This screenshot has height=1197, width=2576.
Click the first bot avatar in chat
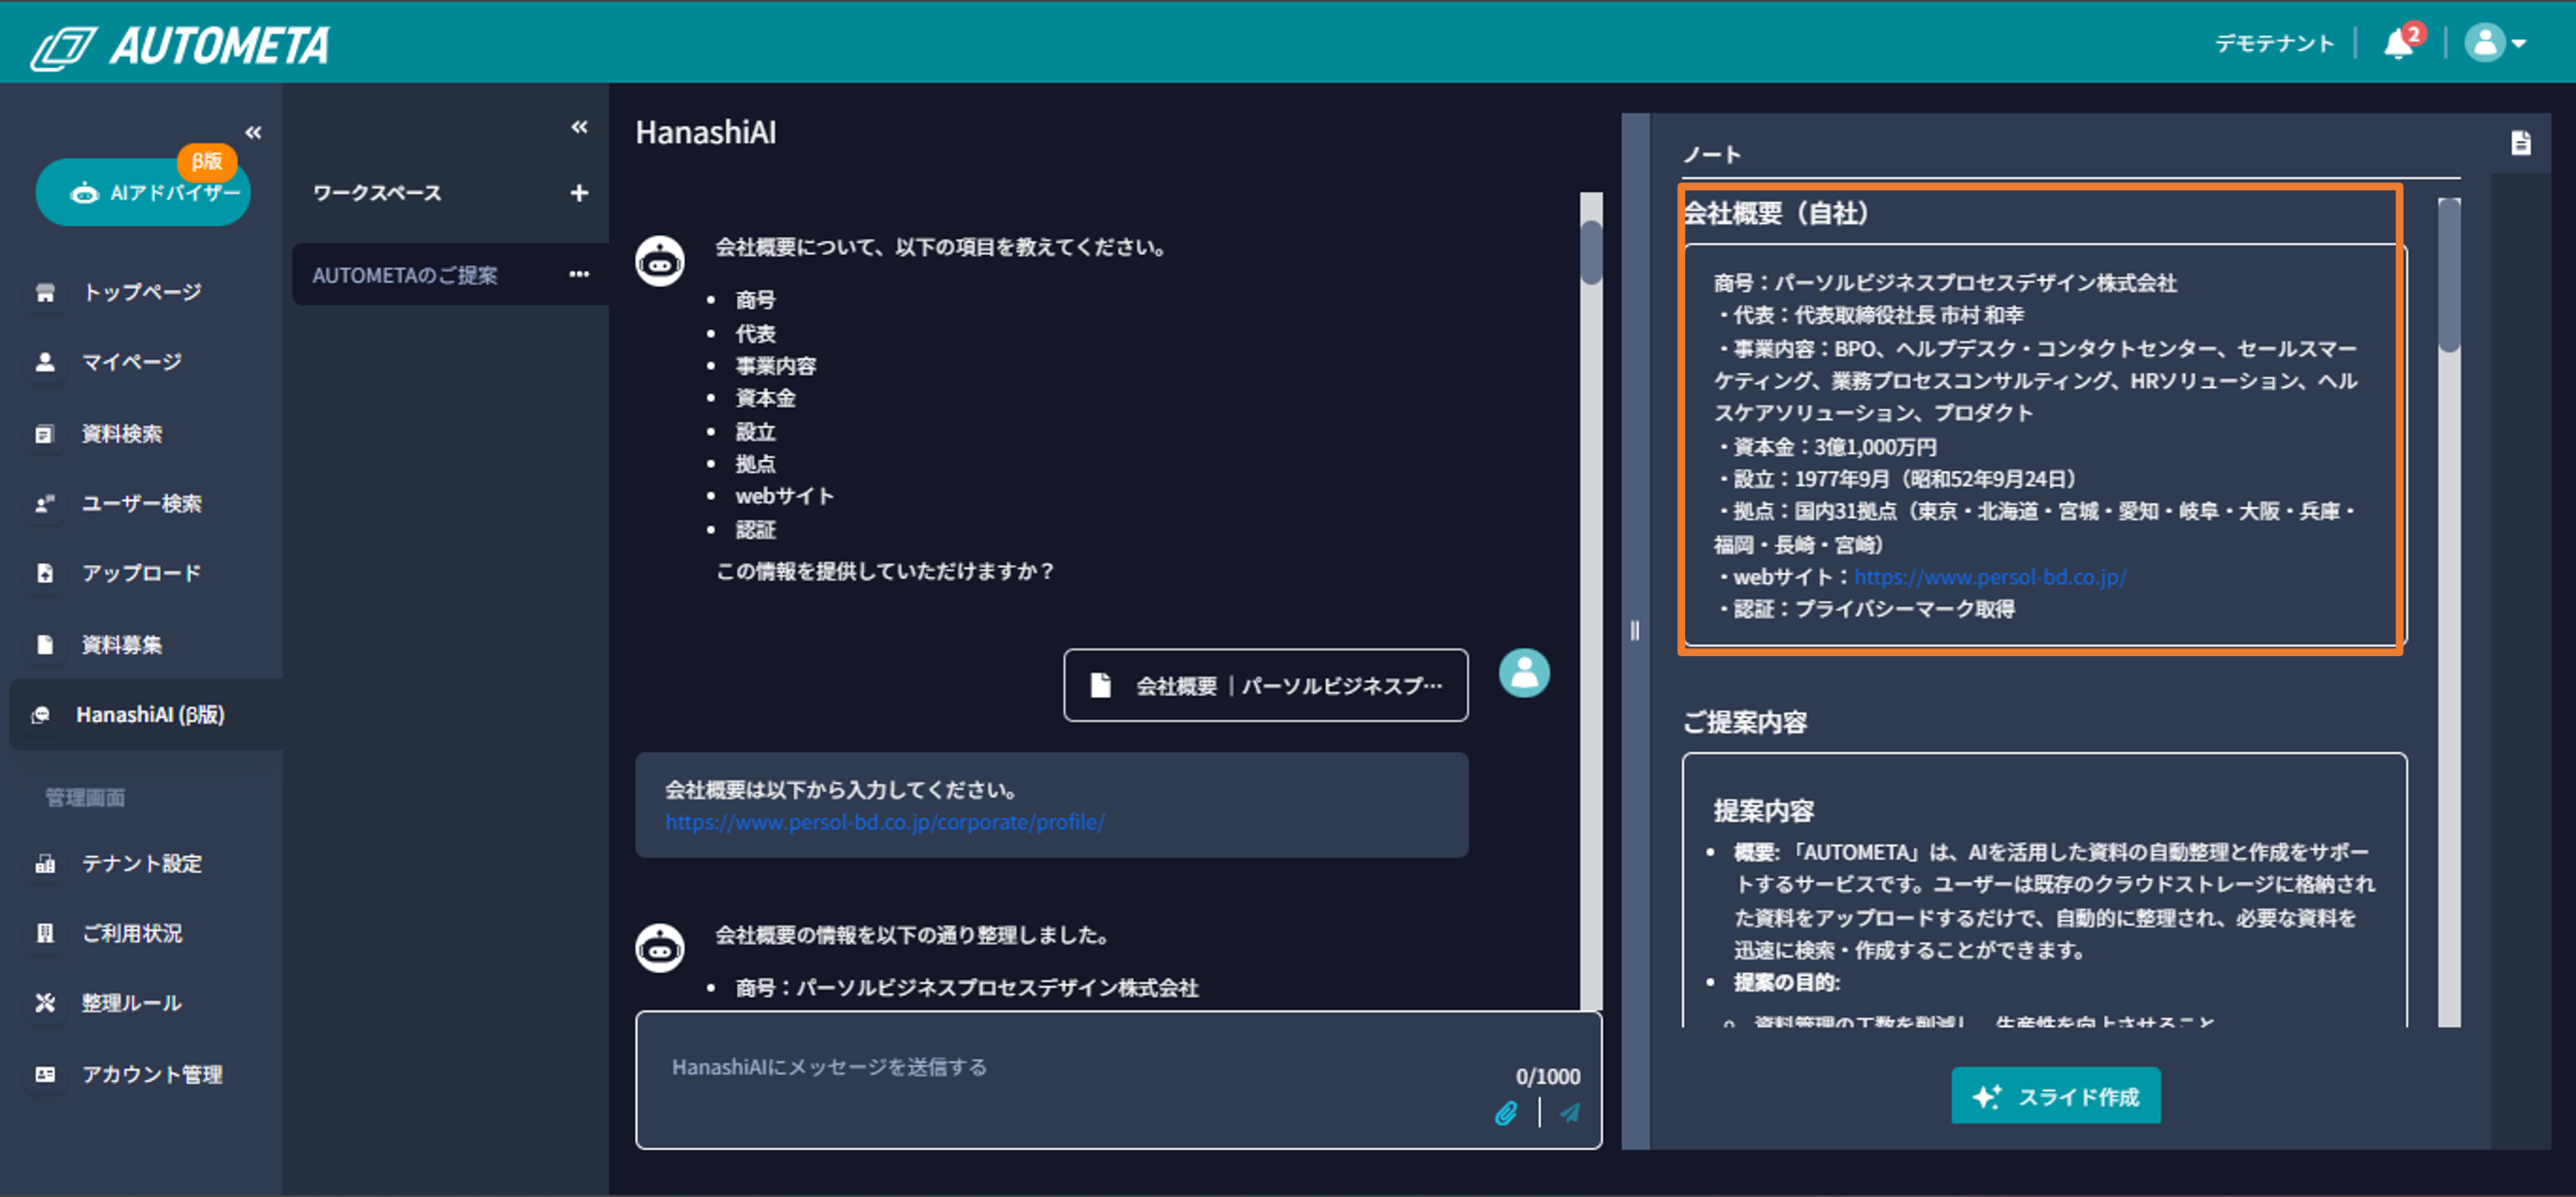click(660, 261)
